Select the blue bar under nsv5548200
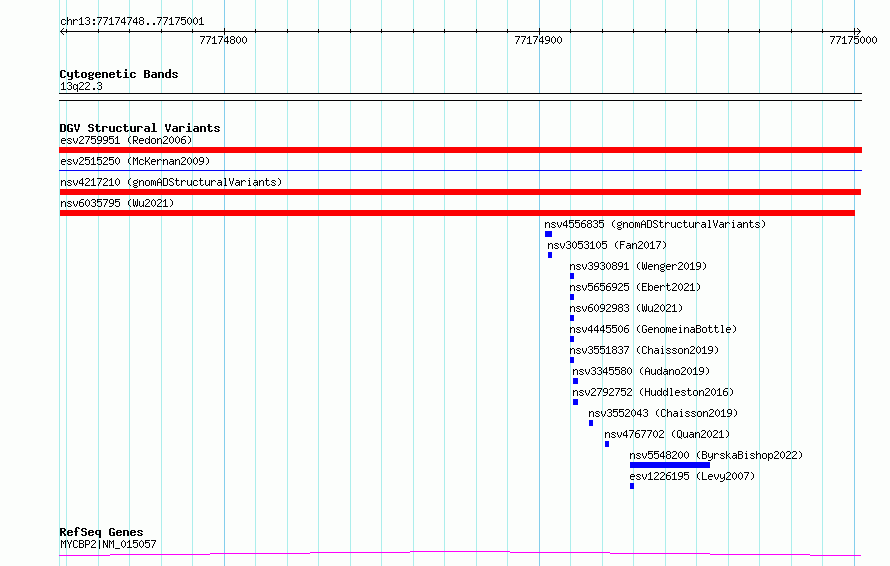The height and width of the screenshot is (566, 890). click(670, 465)
